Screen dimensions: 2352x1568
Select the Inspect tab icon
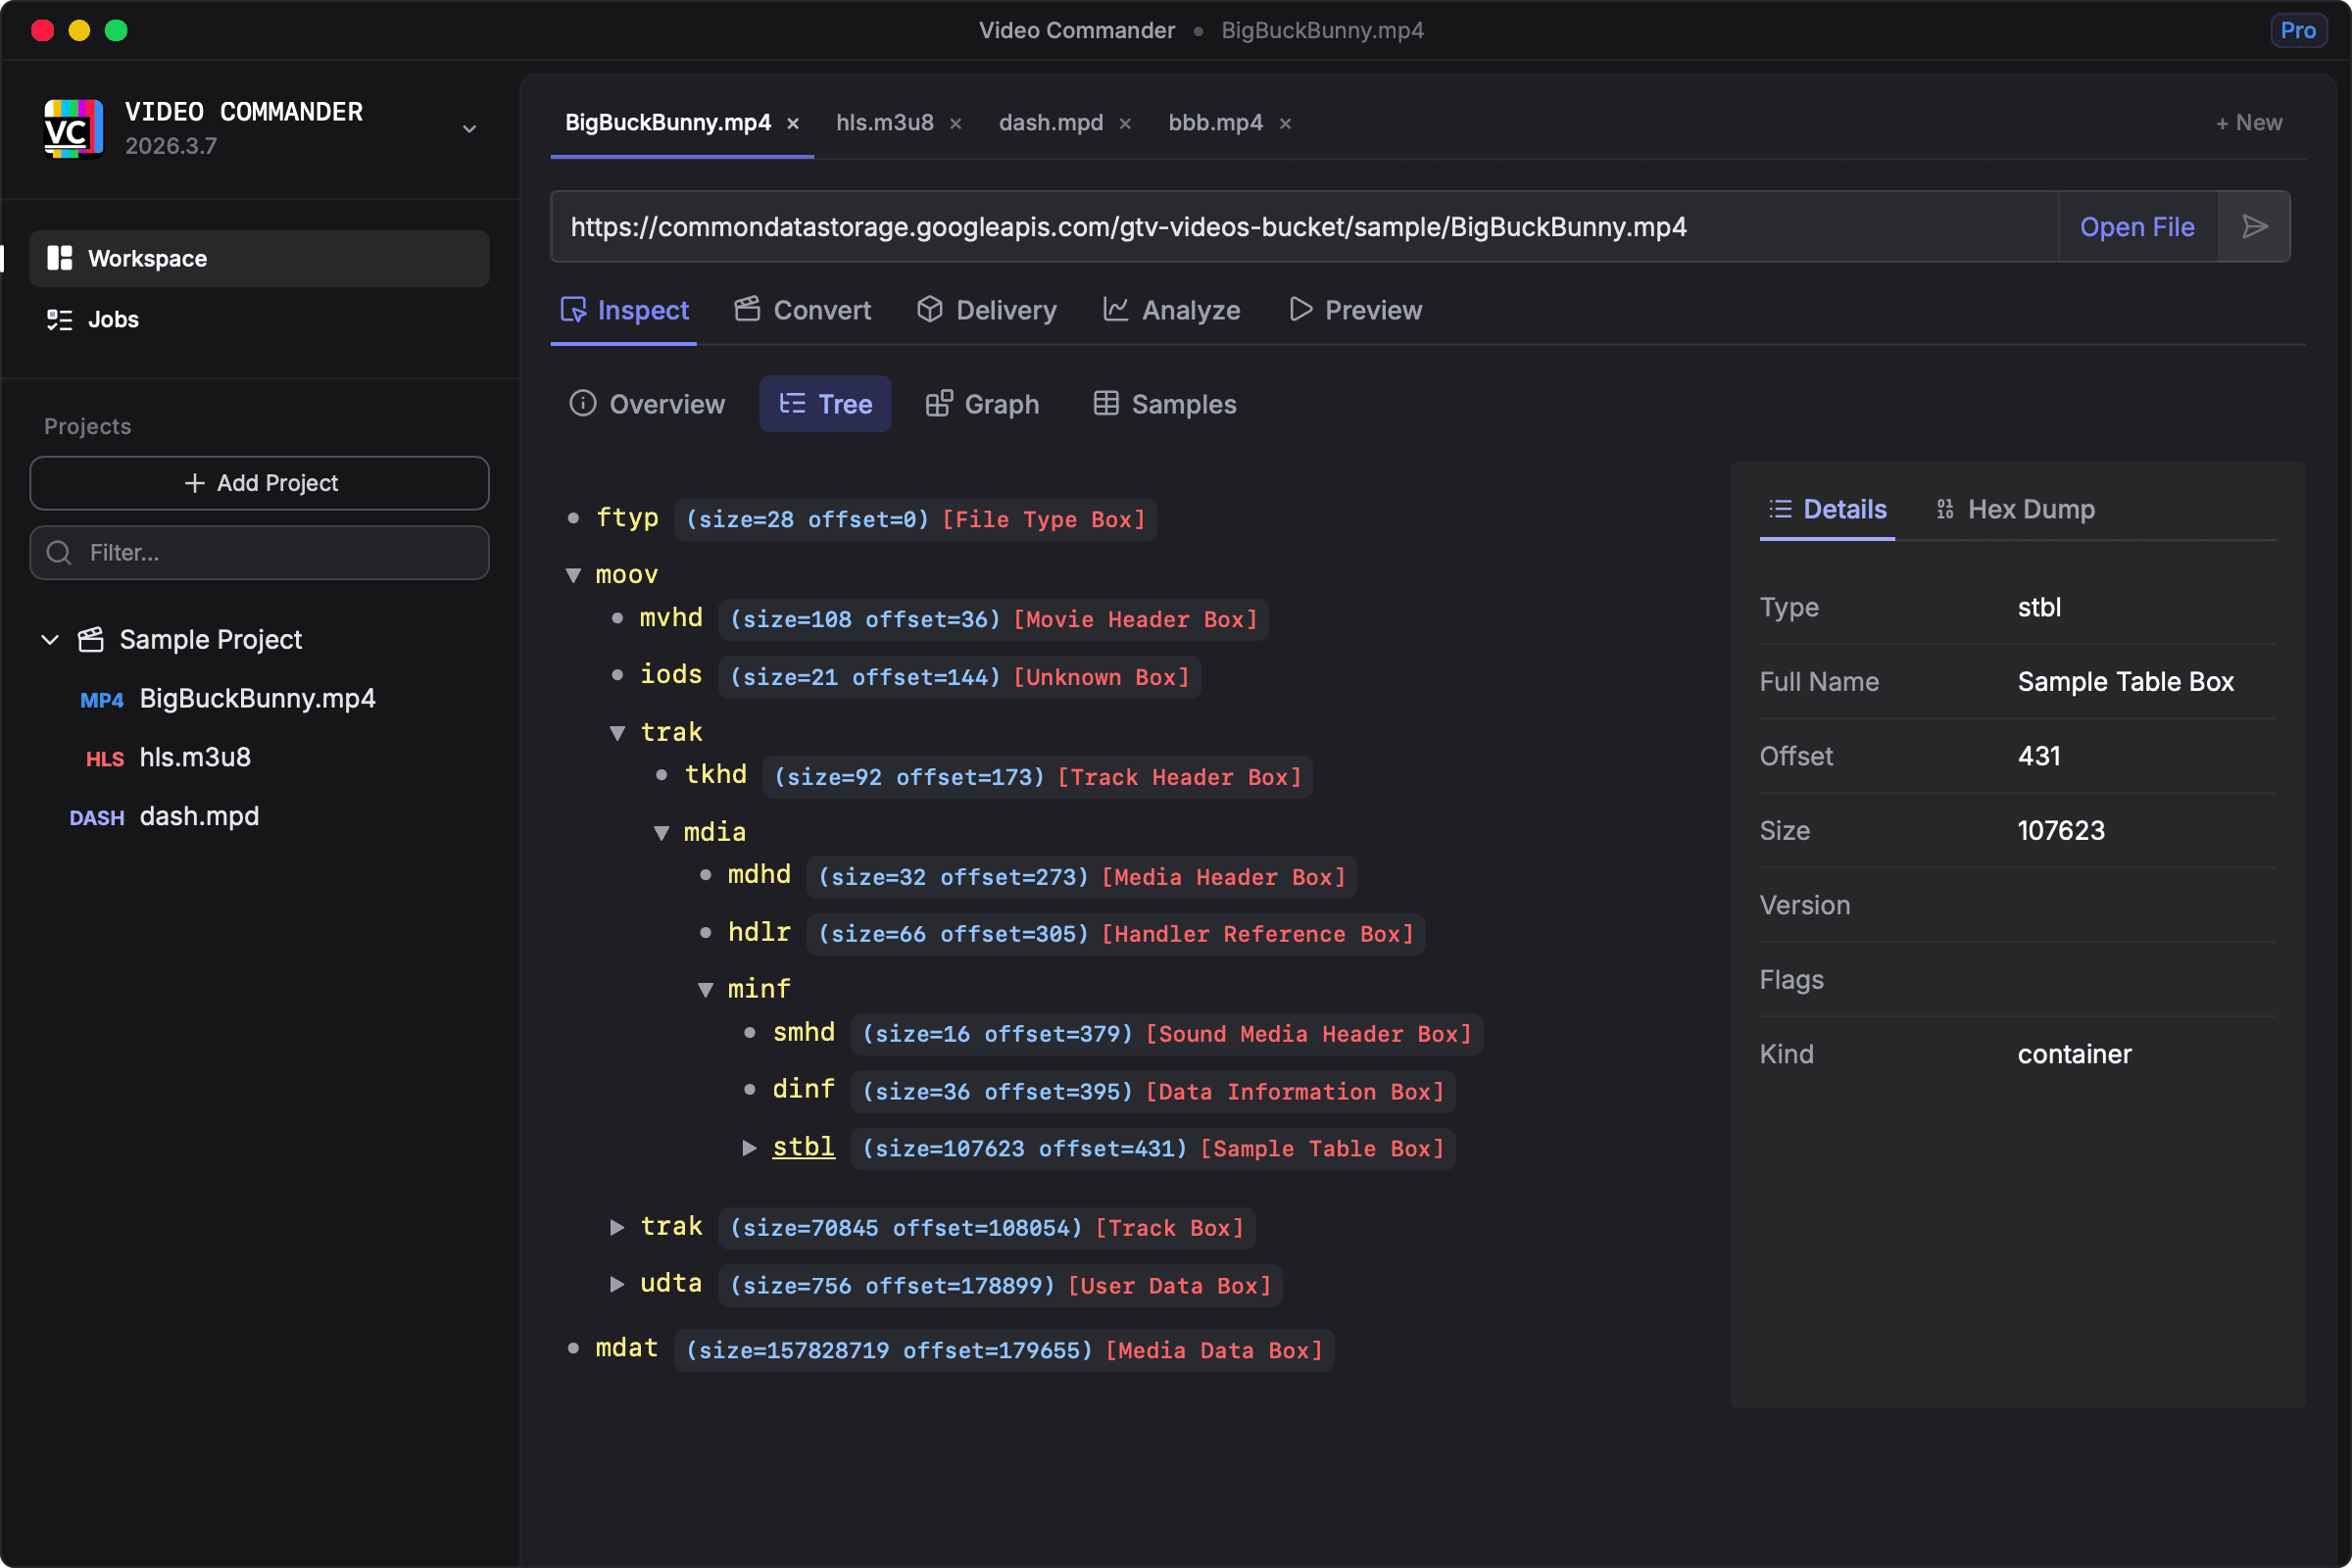(x=573, y=310)
